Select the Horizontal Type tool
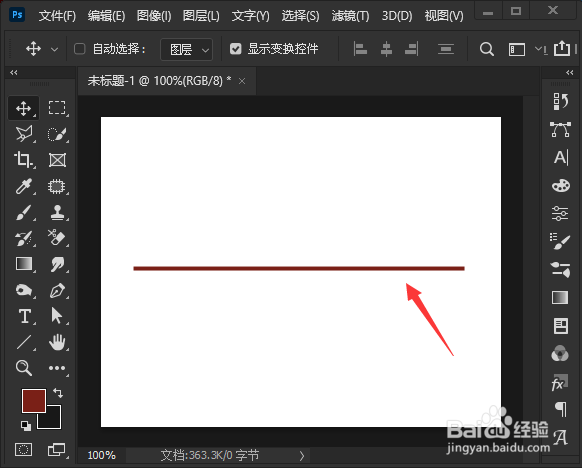The height and width of the screenshot is (468, 582). pos(24,316)
